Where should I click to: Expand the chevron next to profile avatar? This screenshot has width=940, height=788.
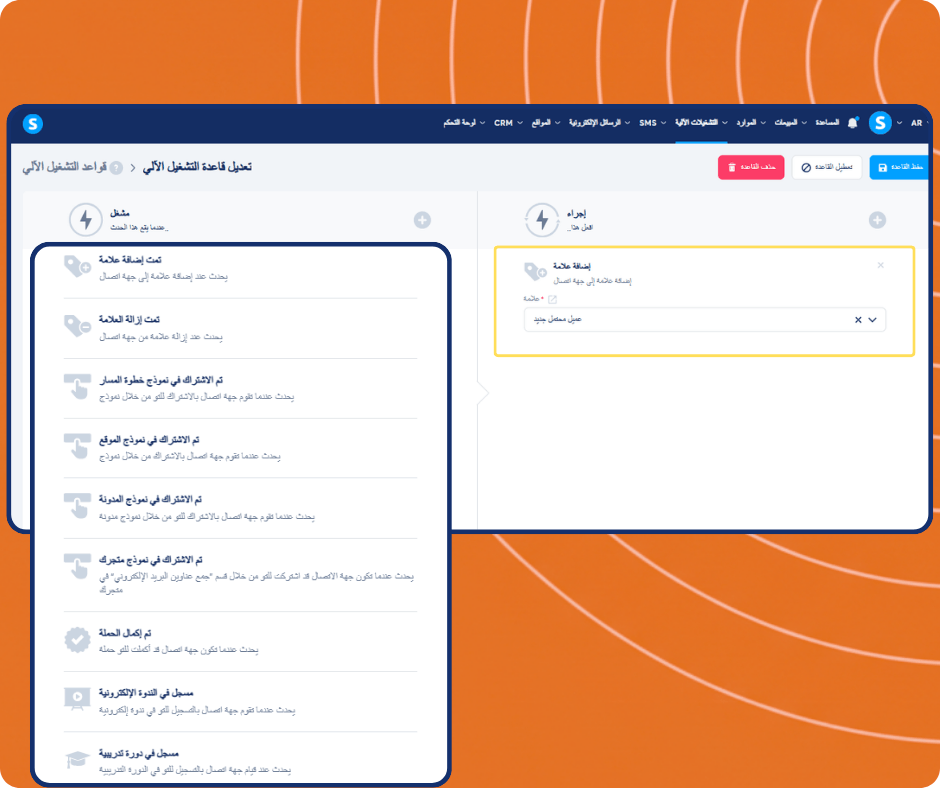pyautogui.click(x=899, y=123)
